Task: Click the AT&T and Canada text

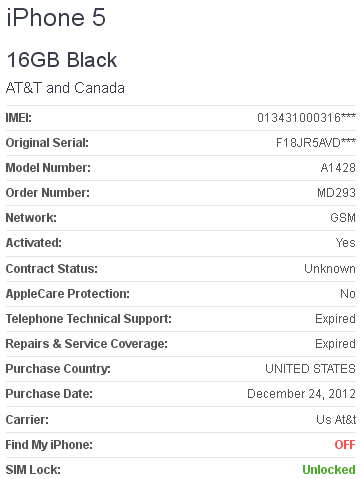Action: pyautogui.click(x=65, y=88)
